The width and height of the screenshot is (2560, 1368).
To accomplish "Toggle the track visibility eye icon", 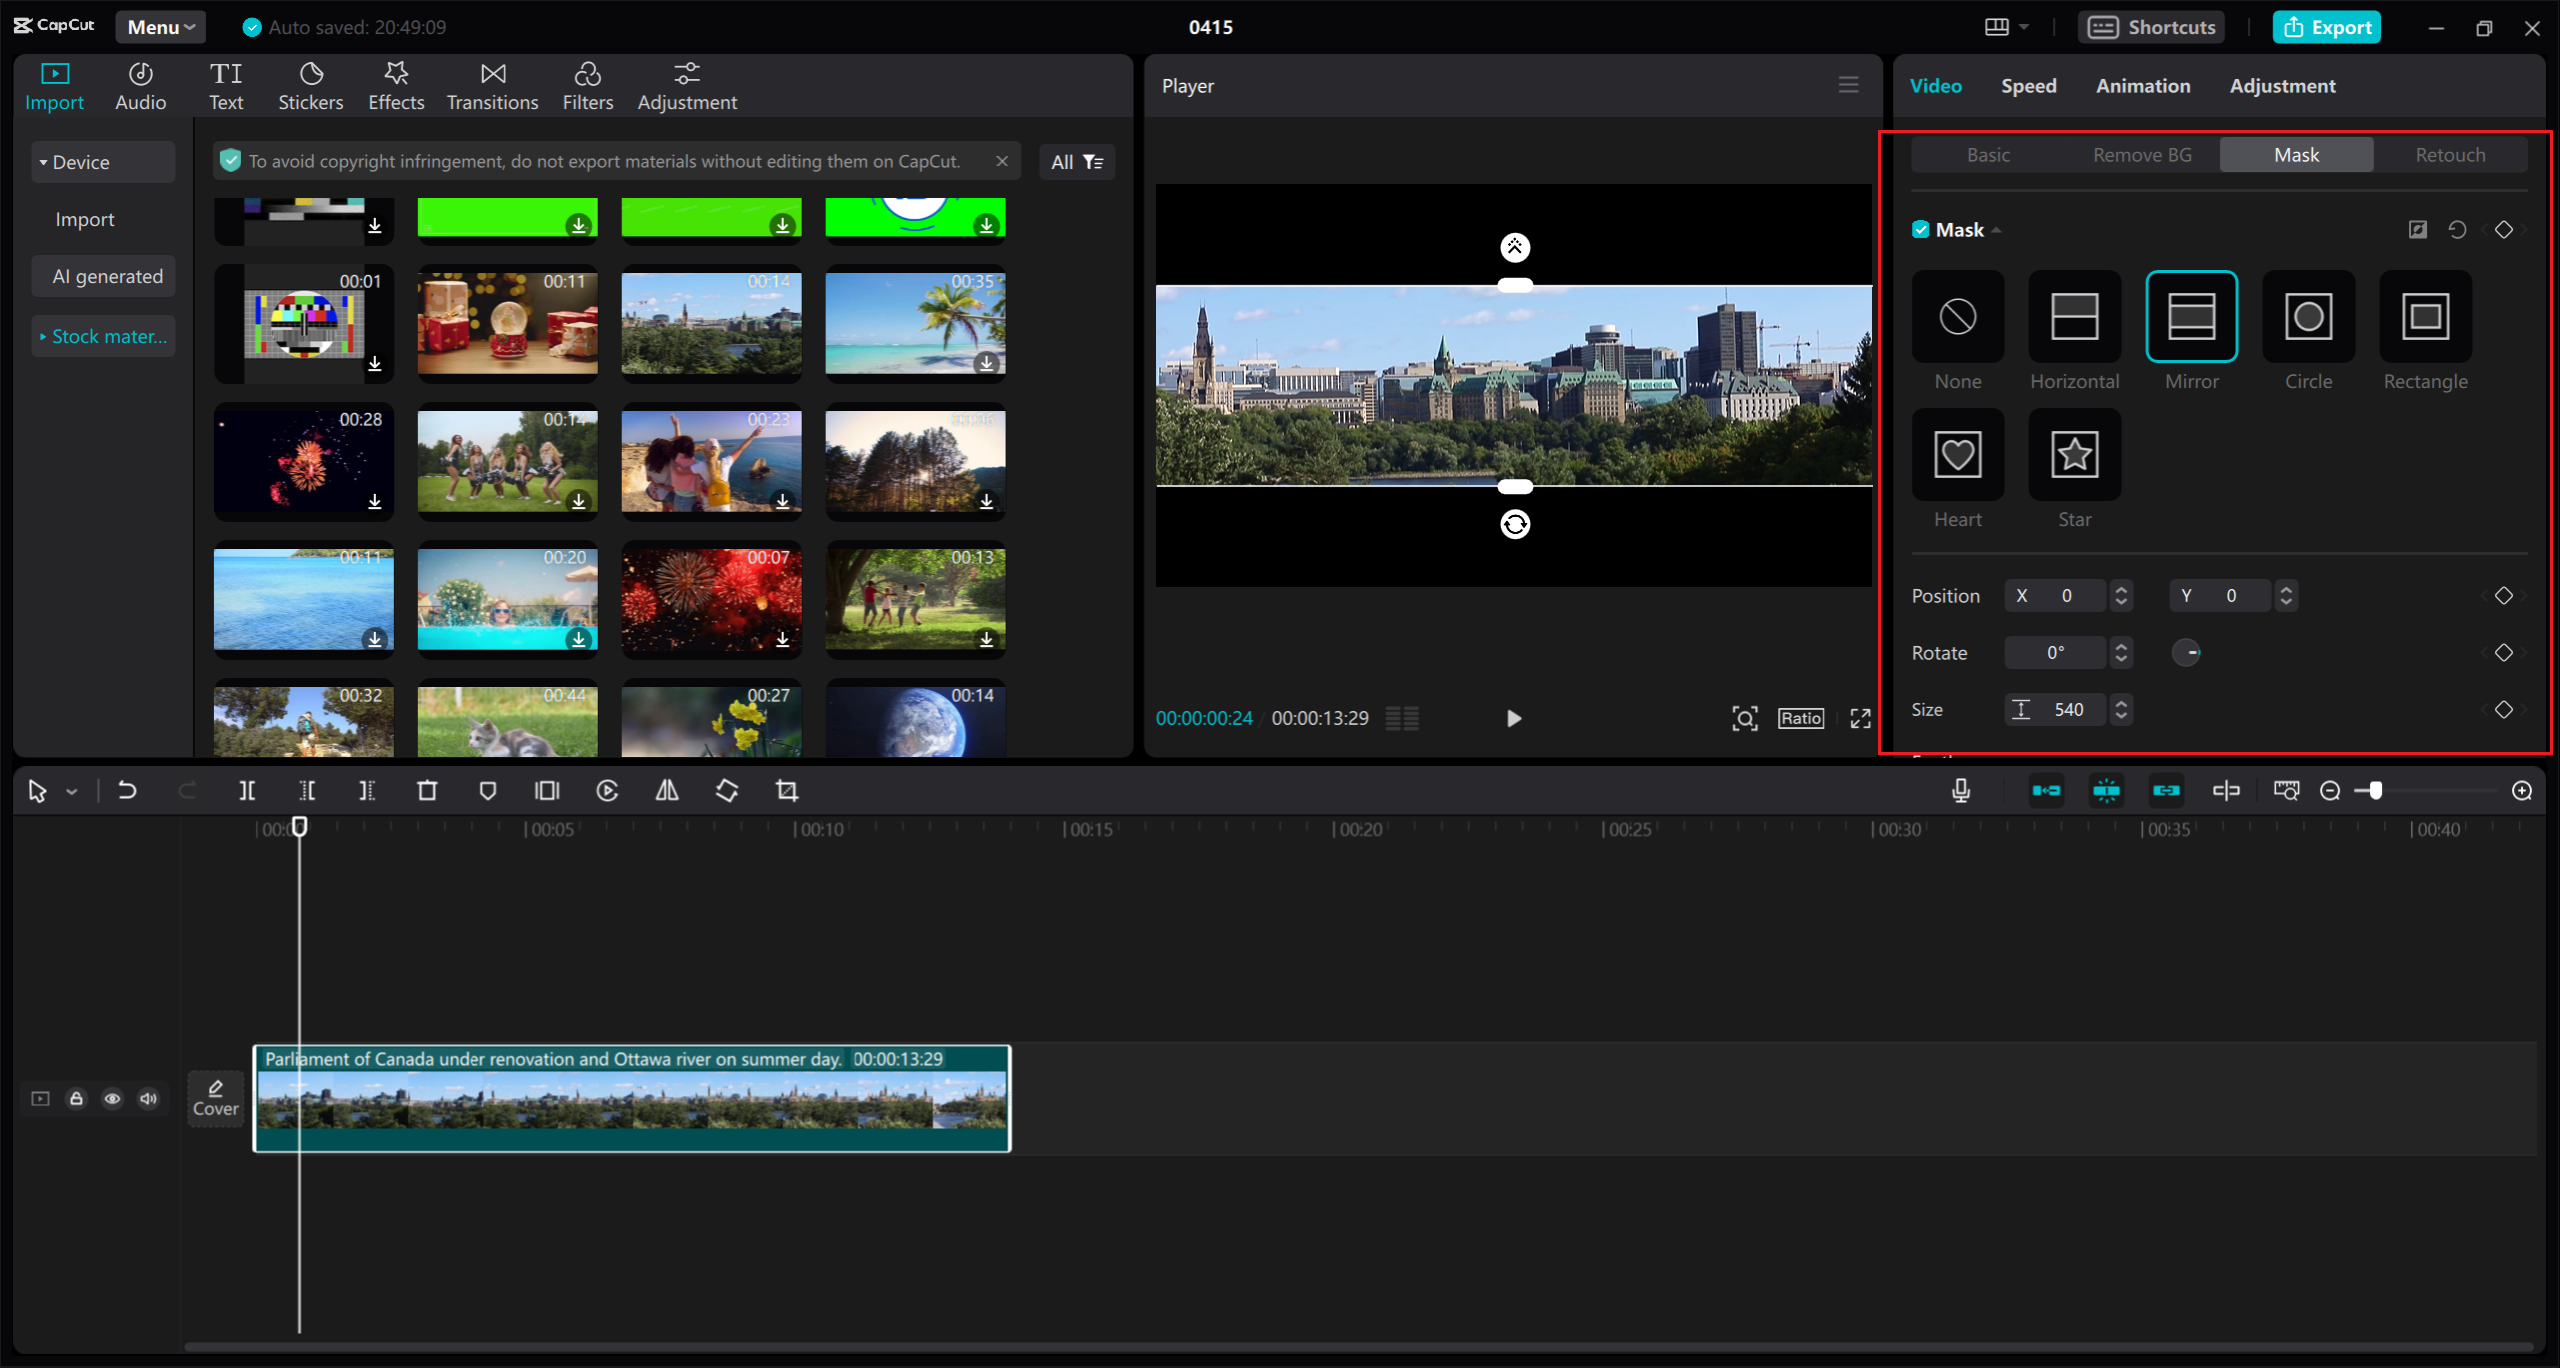I will click(112, 1097).
